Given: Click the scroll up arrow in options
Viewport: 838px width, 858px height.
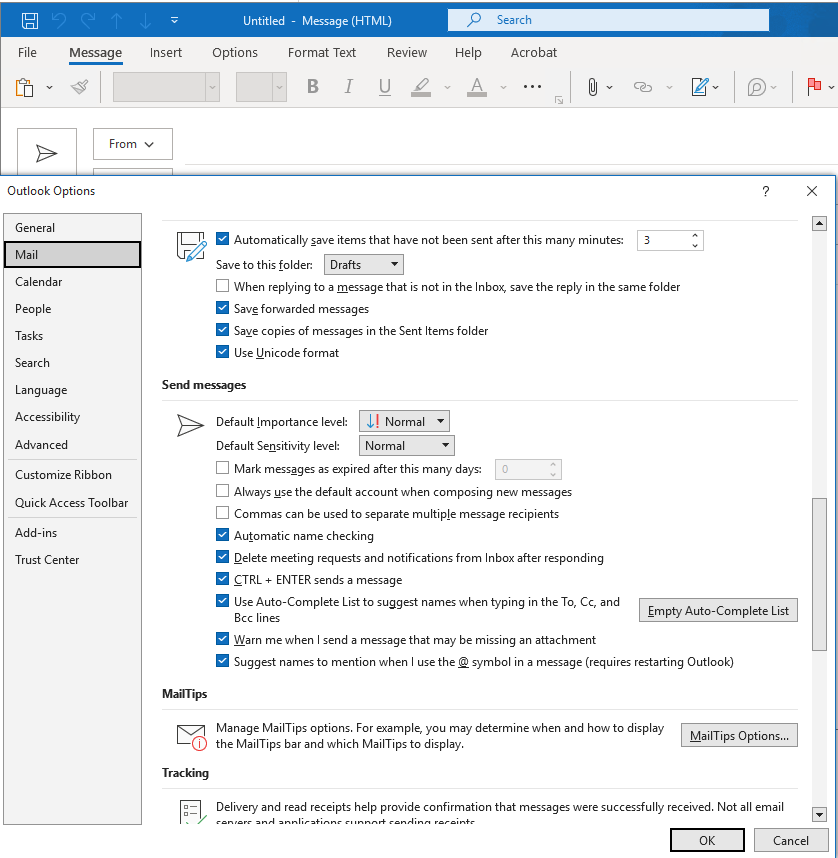Looking at the screenshot, I should pyautogui.click(x=819, y=223).
